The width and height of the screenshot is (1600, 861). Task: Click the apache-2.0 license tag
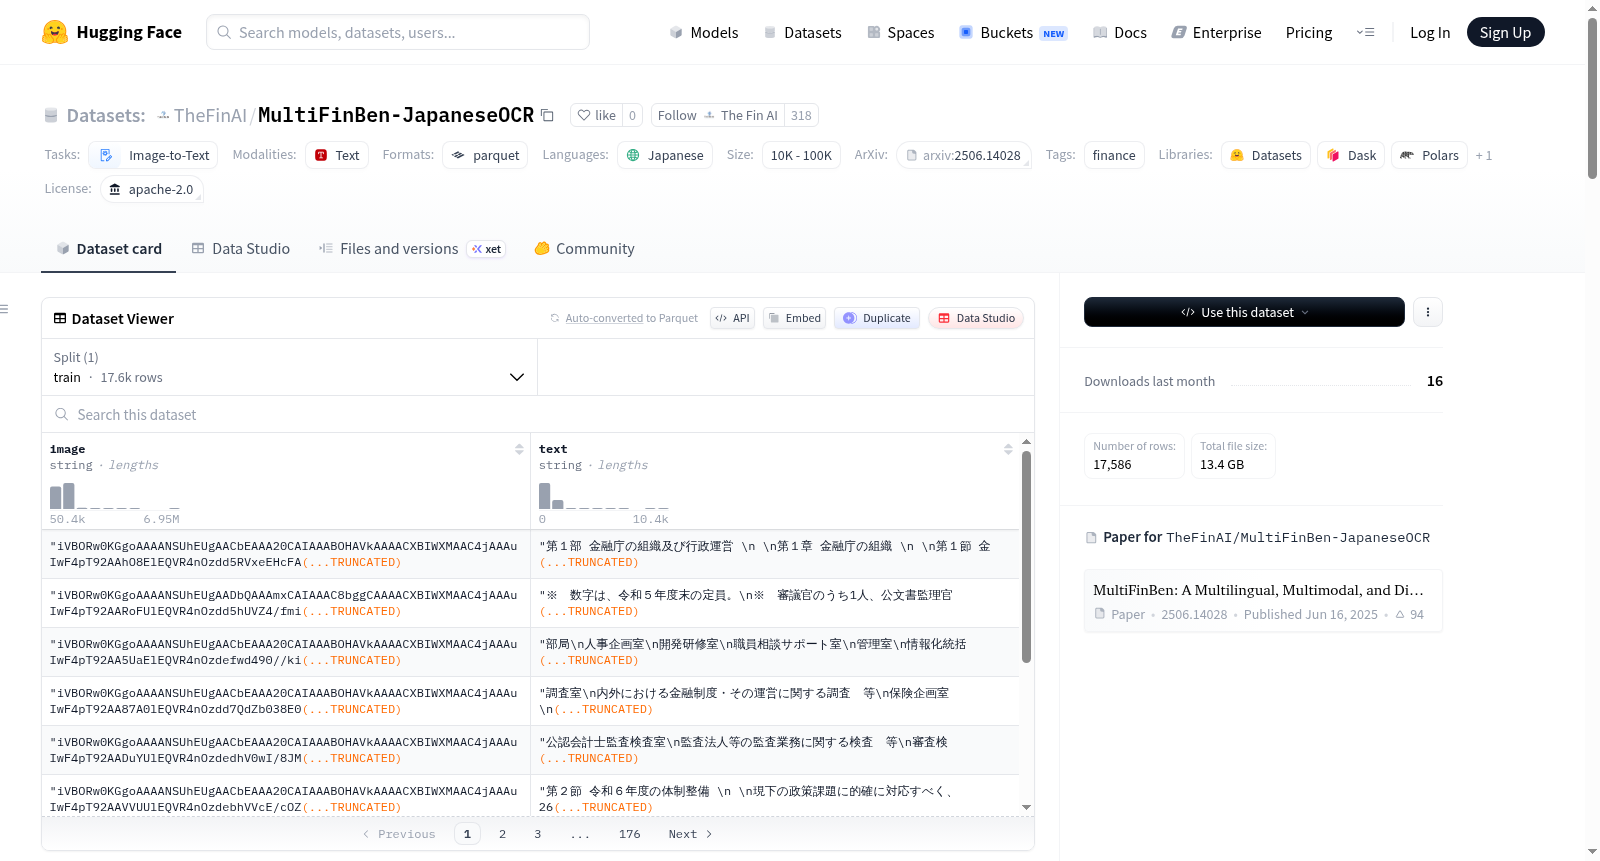(152, 189)
